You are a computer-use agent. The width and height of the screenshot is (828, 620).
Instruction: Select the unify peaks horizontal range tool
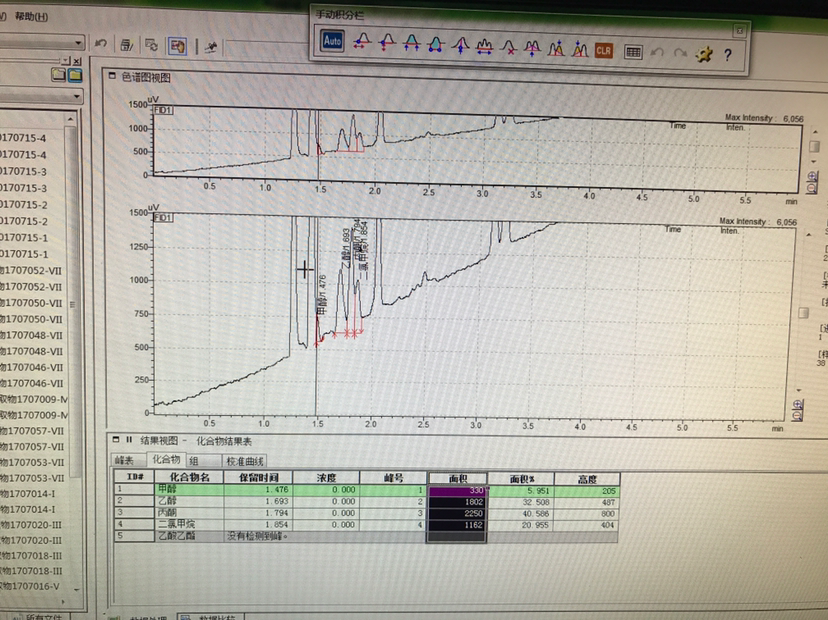(484, 46)
